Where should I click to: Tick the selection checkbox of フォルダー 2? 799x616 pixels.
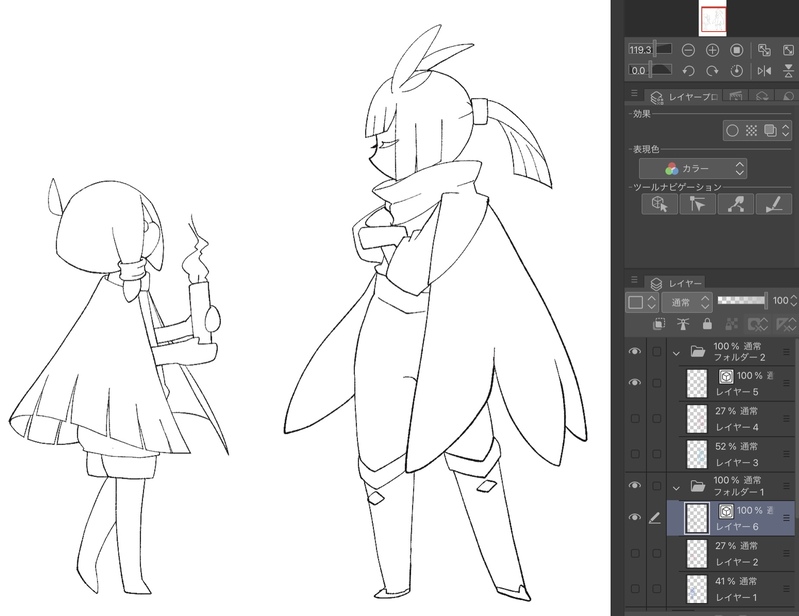(x=657, y=351)
